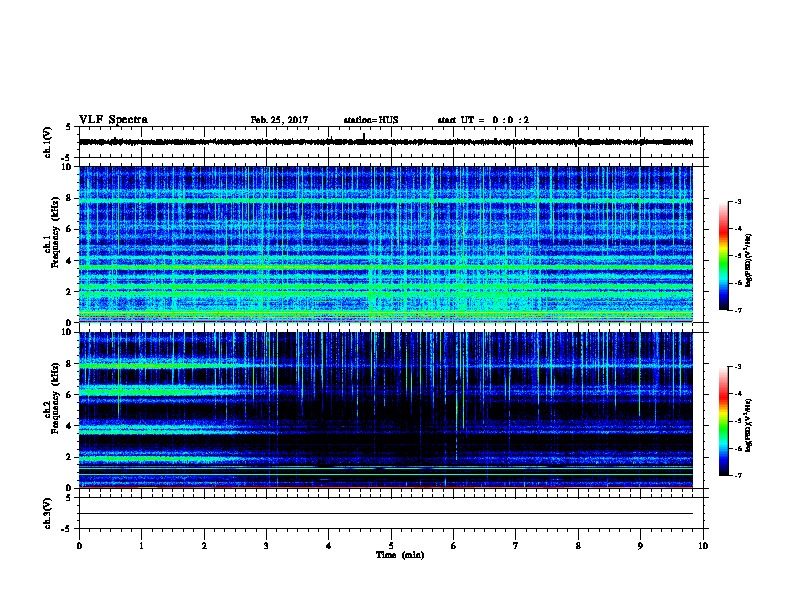Click the ch.1 colorbar log(PSD) unit label
Image resolution: width=792 pixels, height=612 pixels.
tap(748, 260)
